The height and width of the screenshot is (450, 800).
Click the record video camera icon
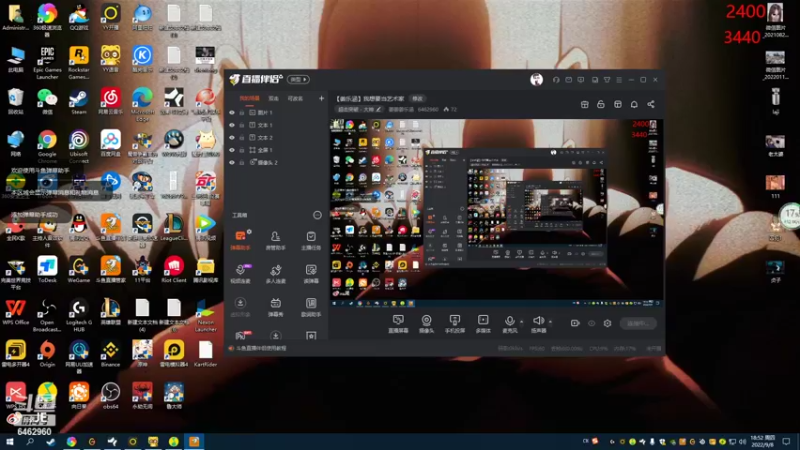(575, 323)
